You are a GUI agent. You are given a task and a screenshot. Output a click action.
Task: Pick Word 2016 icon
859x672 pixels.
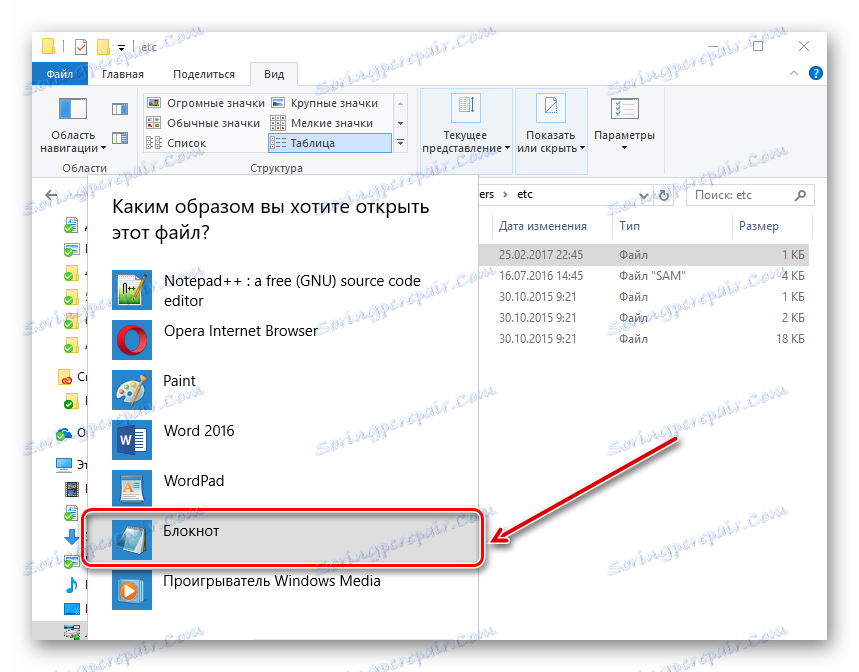tap(132, 440)
